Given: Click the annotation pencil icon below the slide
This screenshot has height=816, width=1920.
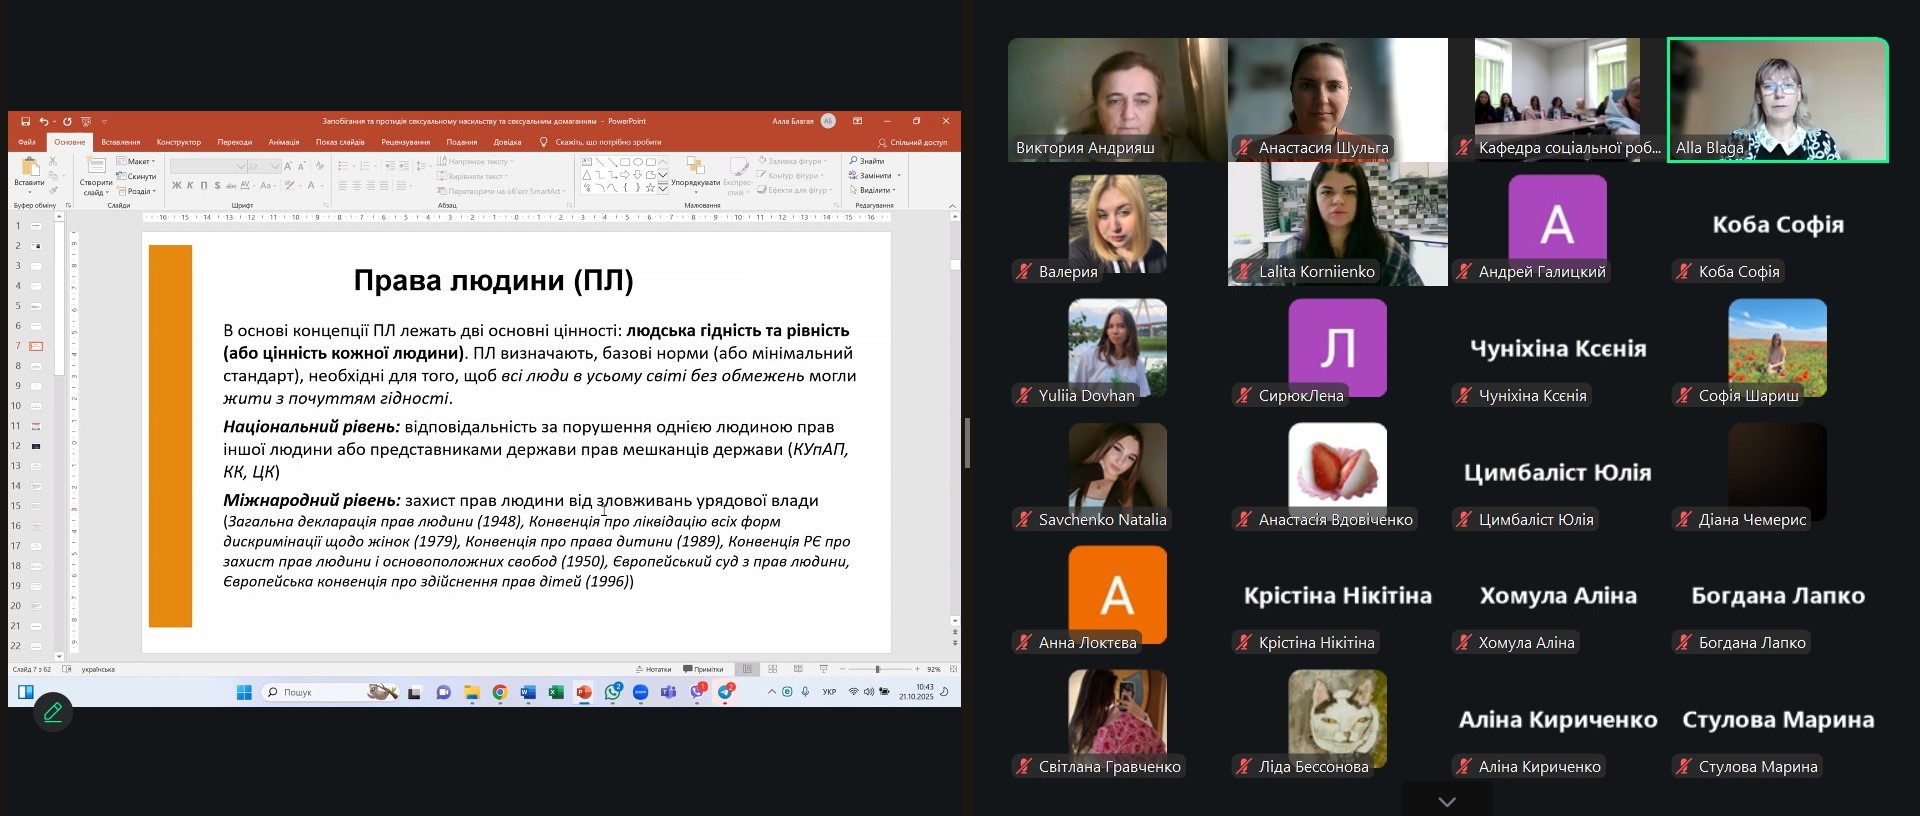Looking at the screenshot, I should click(52, 712).
